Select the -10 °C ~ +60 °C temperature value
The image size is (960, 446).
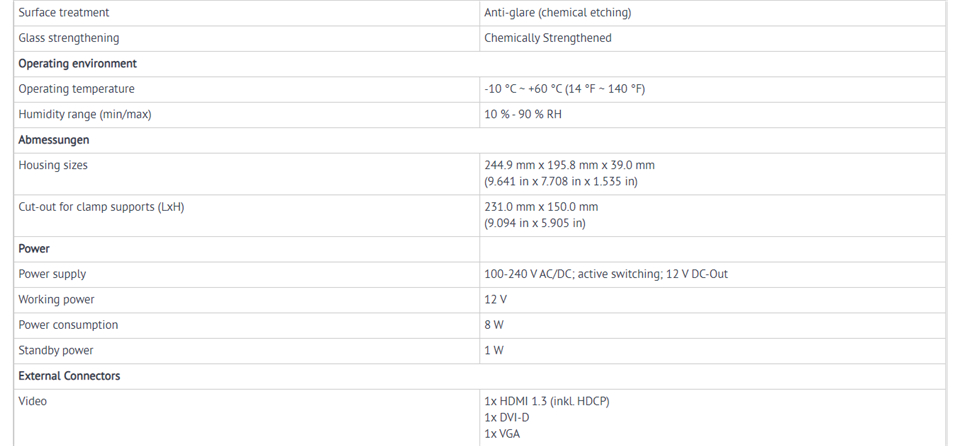point(564,89)
